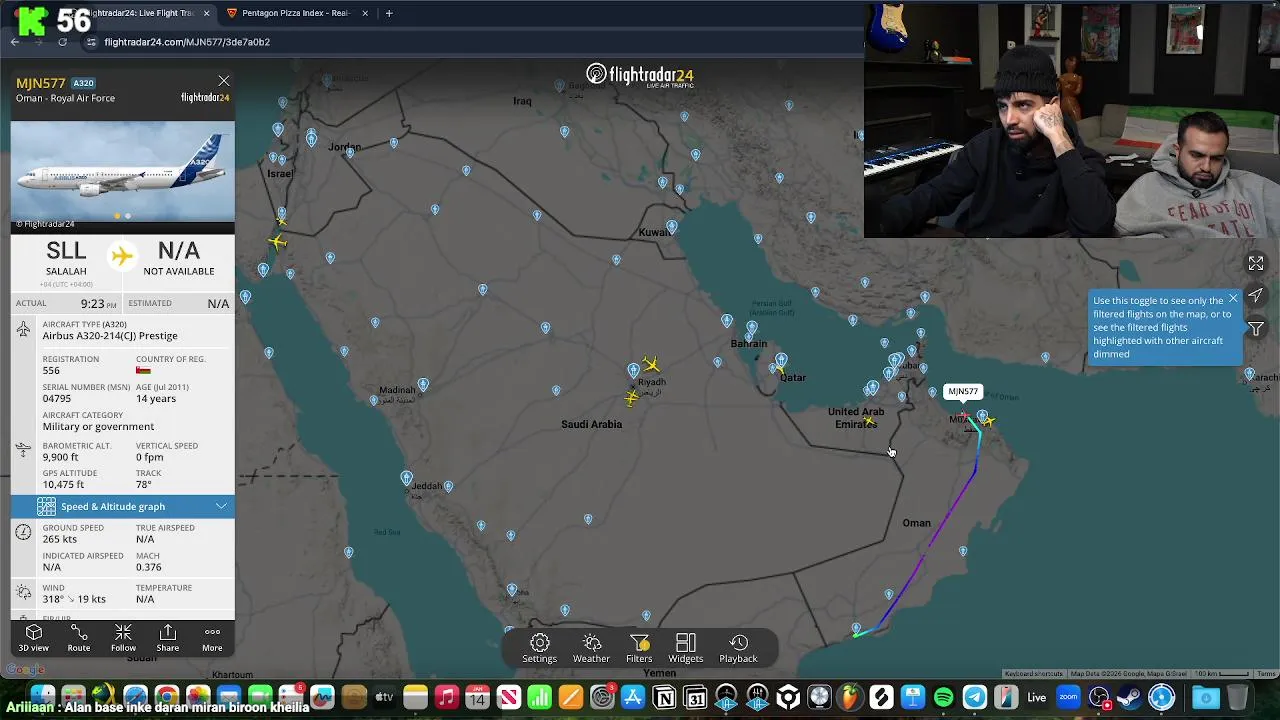The image size is (1280, 720).
Task: Click the SLL Salalah origin airport
Action: click(66, 258)
